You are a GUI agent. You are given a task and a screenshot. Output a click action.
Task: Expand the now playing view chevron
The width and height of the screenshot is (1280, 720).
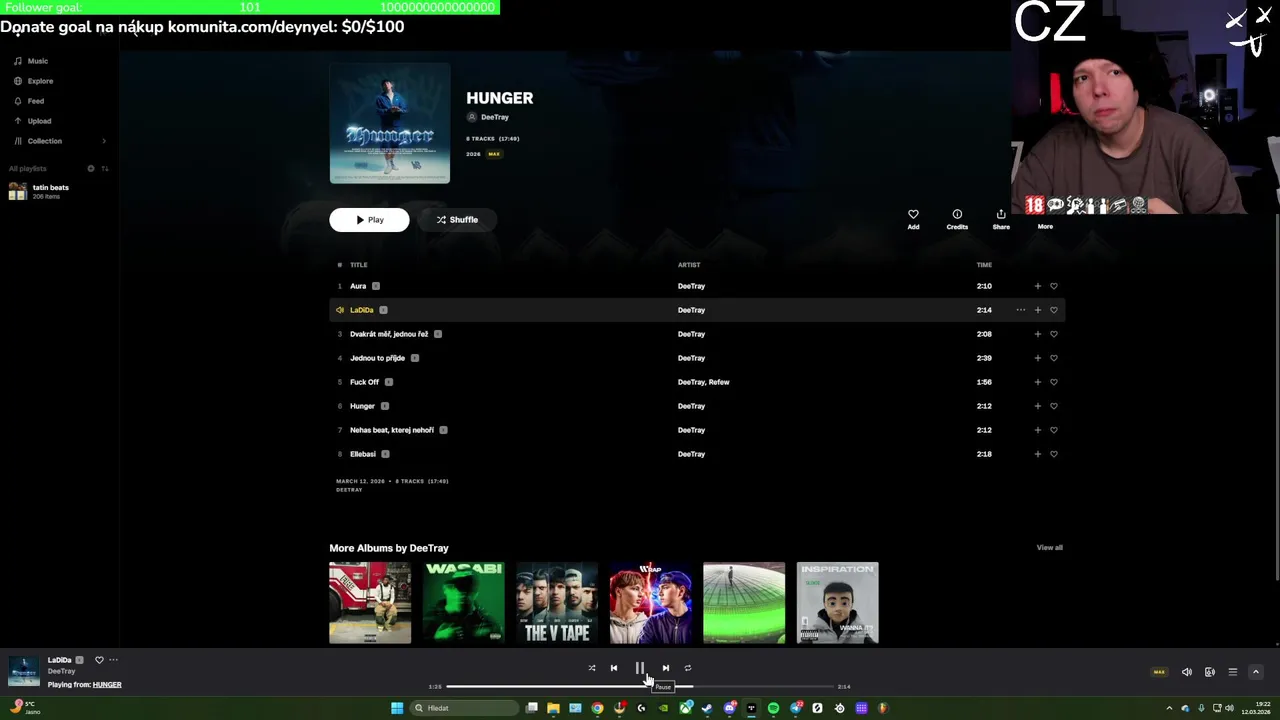pos(1256,672)
